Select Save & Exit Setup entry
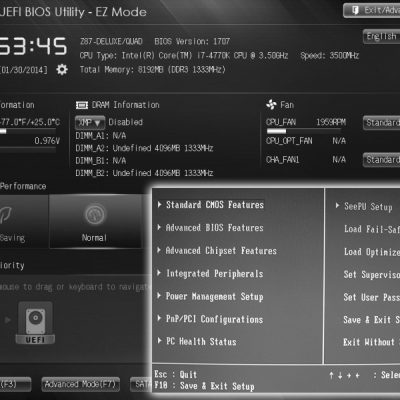The height and width of the screenshot is (400, 400). 372,320
